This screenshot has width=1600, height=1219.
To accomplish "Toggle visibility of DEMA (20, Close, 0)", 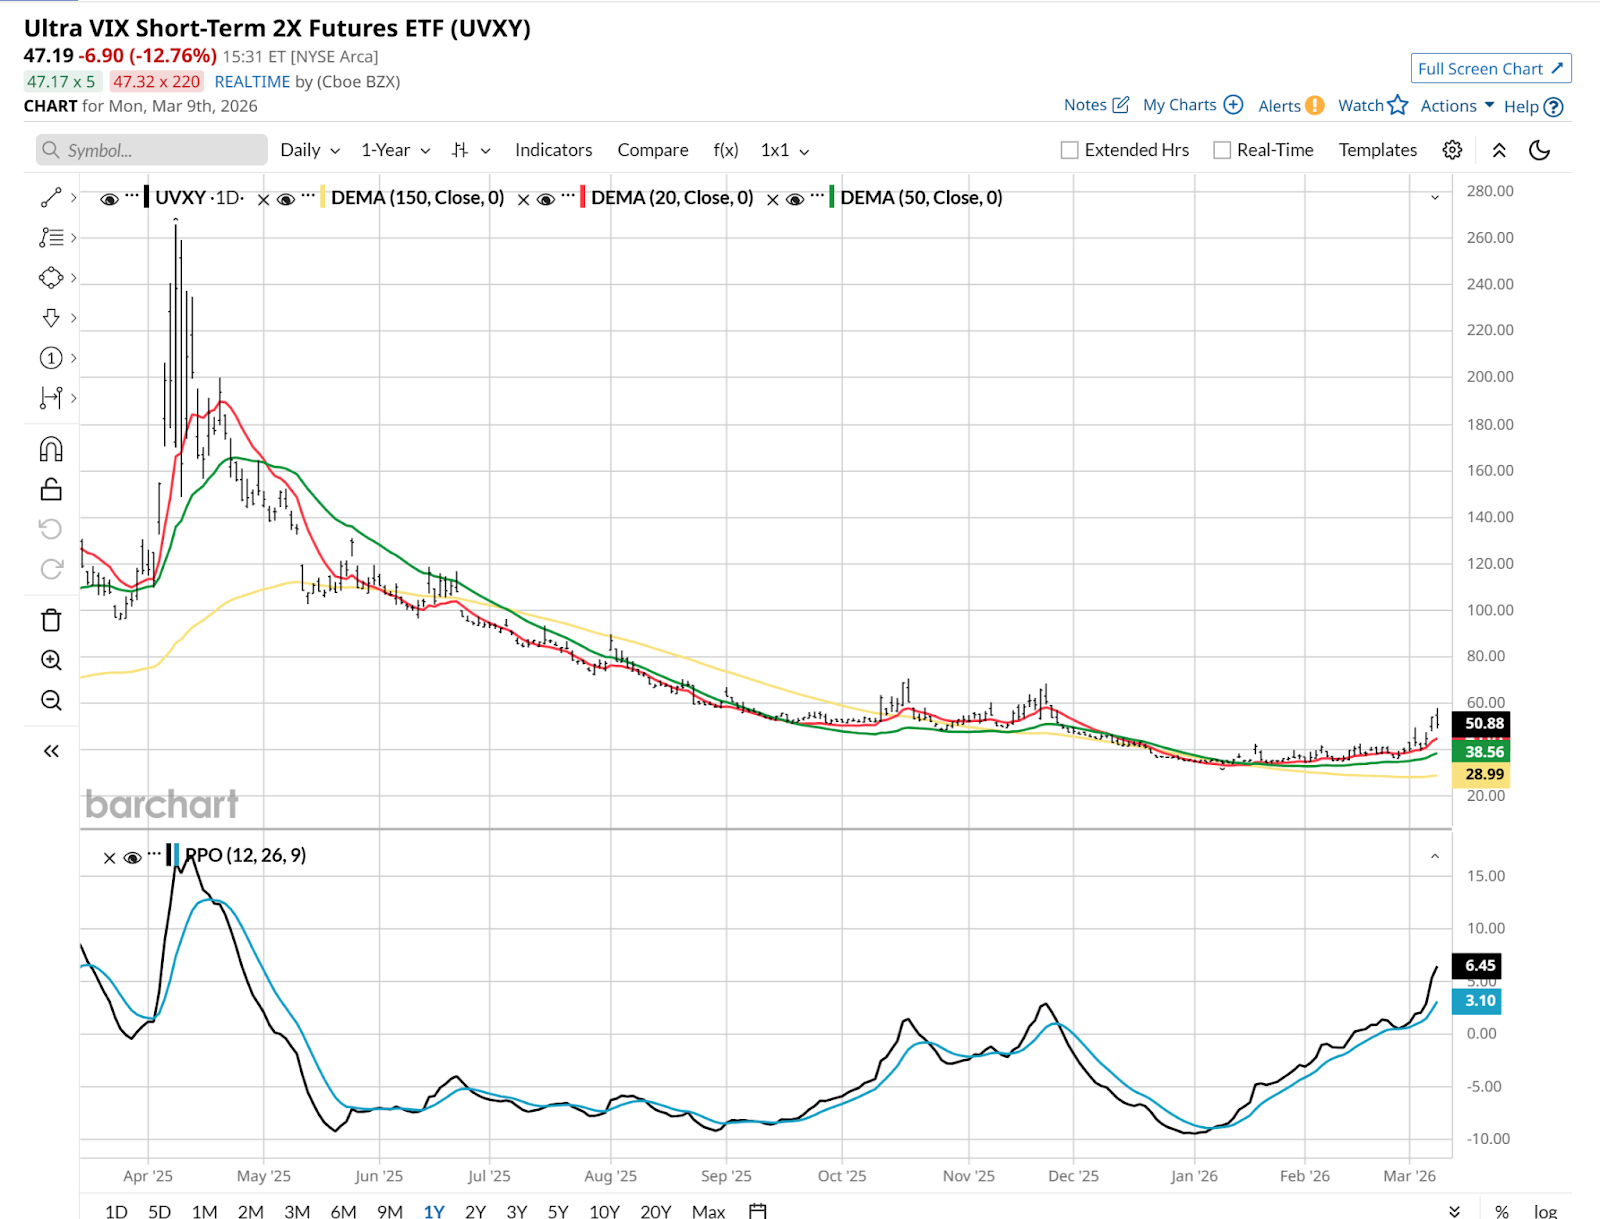I will click(546, 199).
